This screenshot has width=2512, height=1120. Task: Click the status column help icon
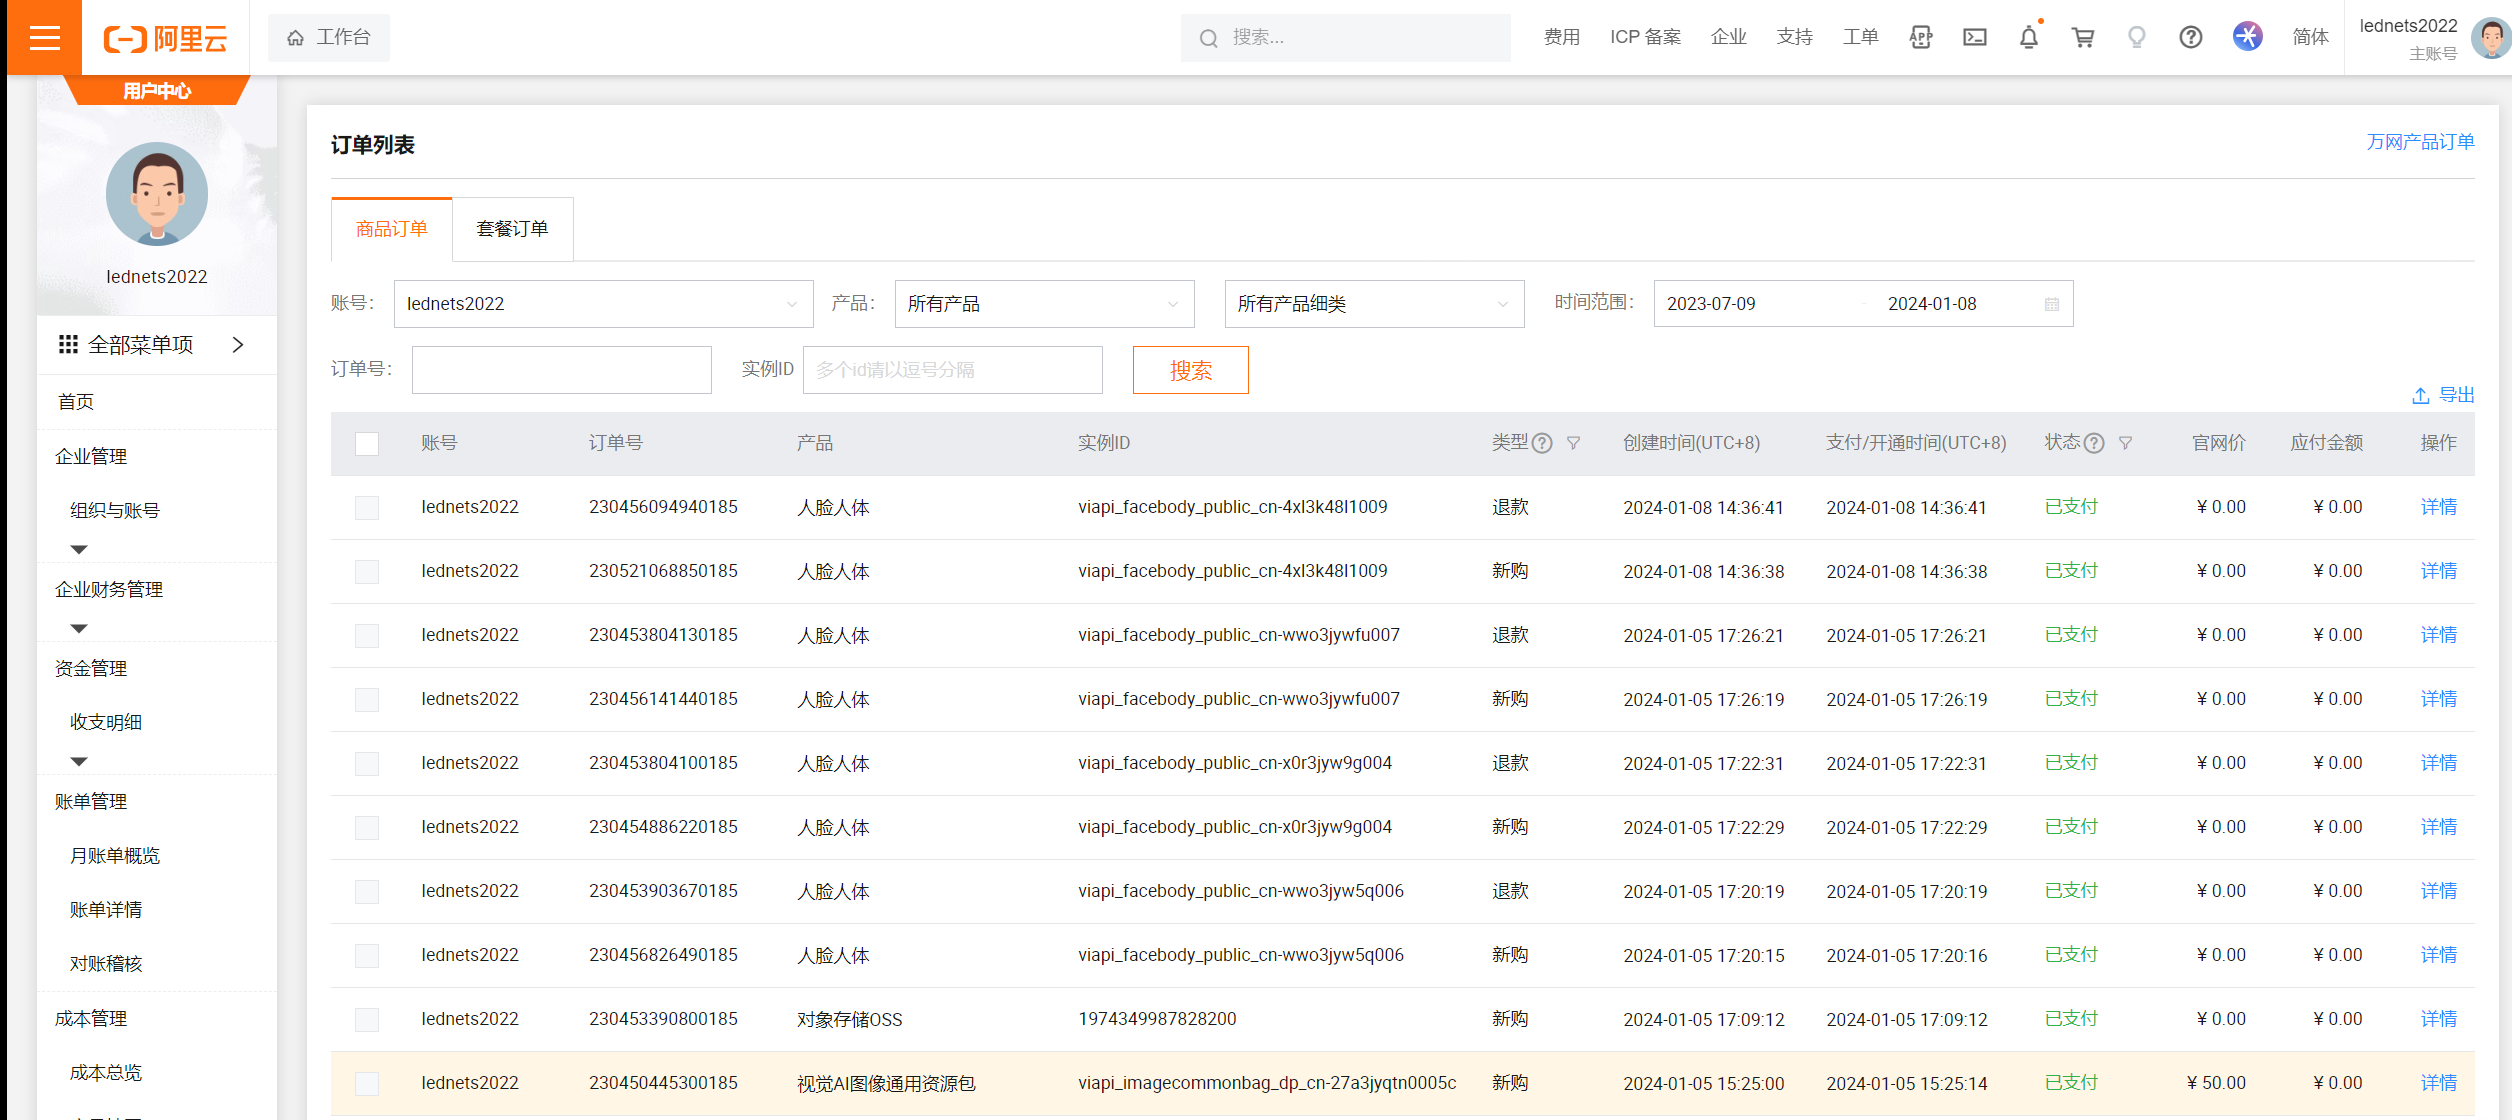[x=2094, y=443]
